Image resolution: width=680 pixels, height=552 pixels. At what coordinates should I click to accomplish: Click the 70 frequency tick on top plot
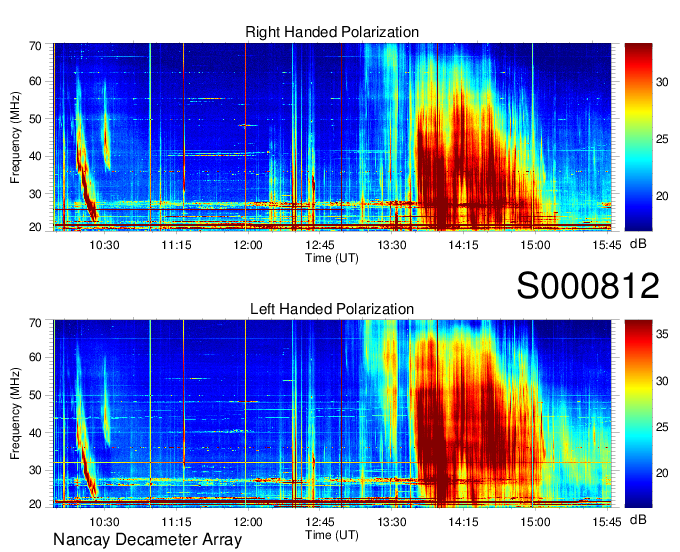[x=35, y=46]
